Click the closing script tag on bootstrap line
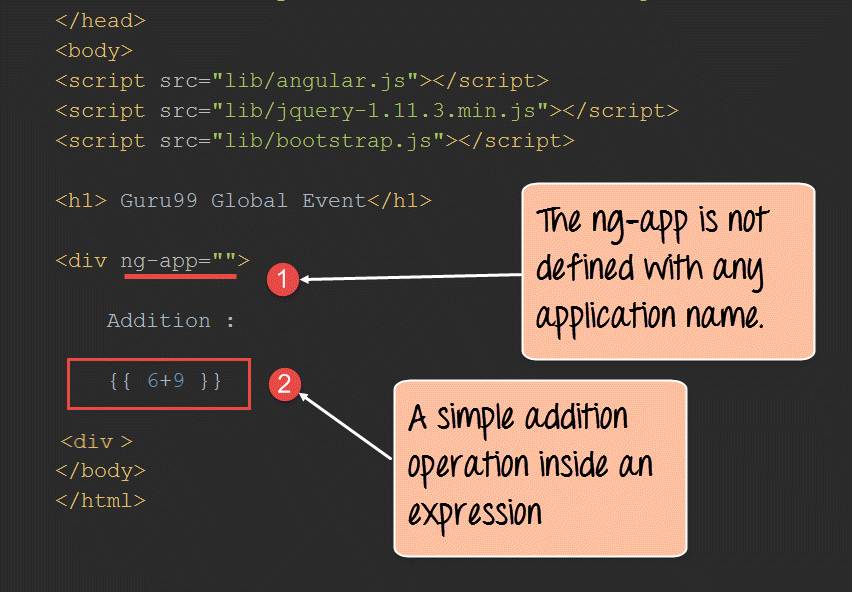 pyautogui.click(x=510, y=140)
